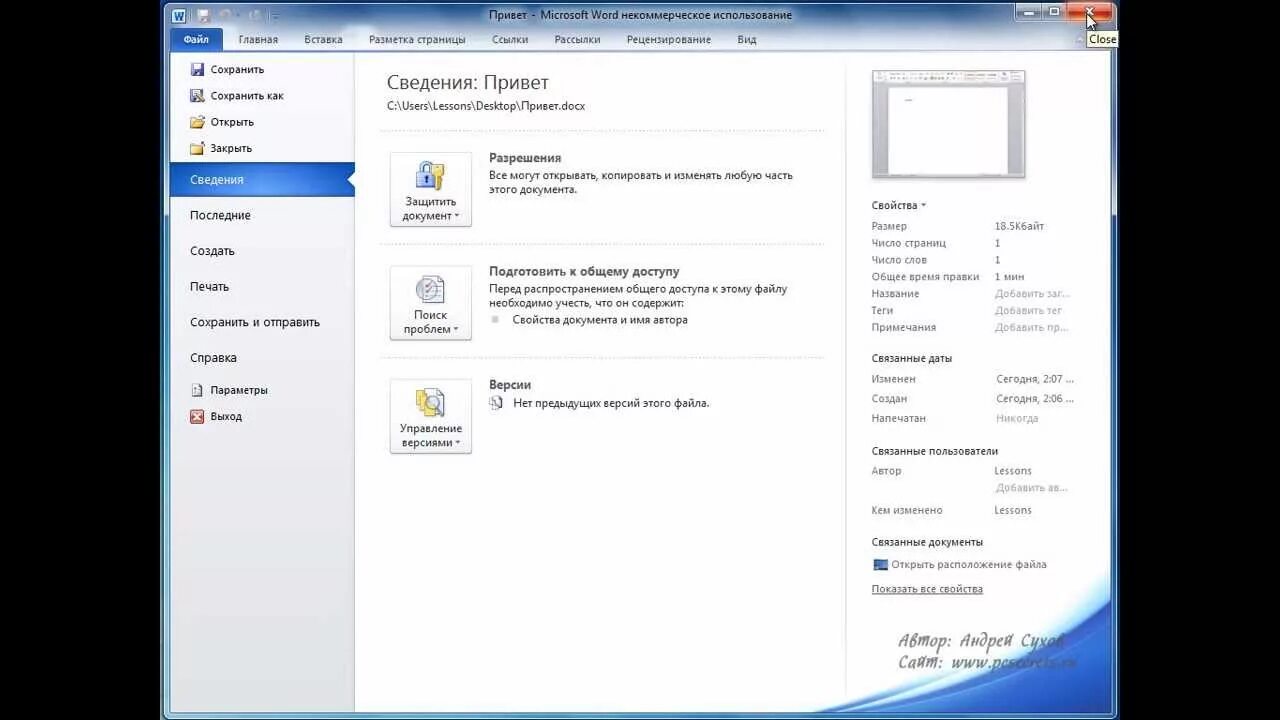
Task: Click the Close document folder icon
Action: coord(197,148)
